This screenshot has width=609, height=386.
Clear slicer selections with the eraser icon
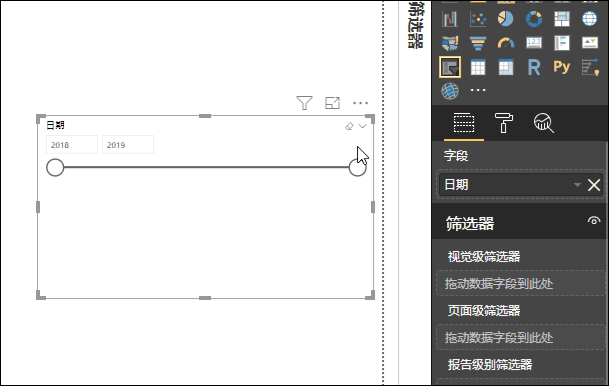(349, 126)
